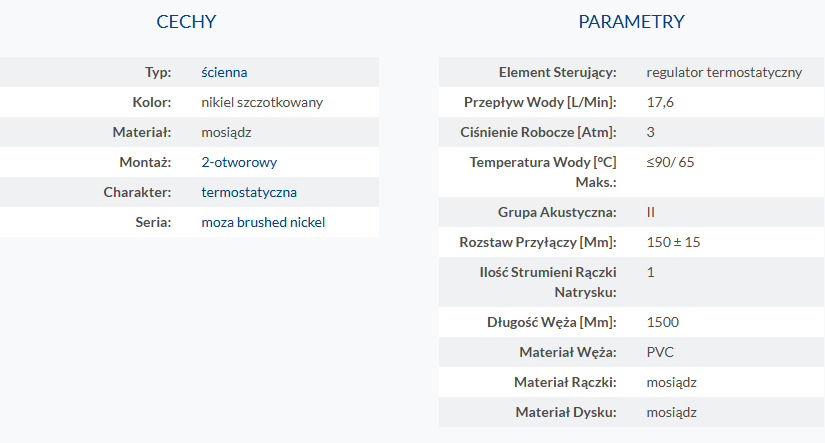Select the PARAMETRY section heading

631,22
